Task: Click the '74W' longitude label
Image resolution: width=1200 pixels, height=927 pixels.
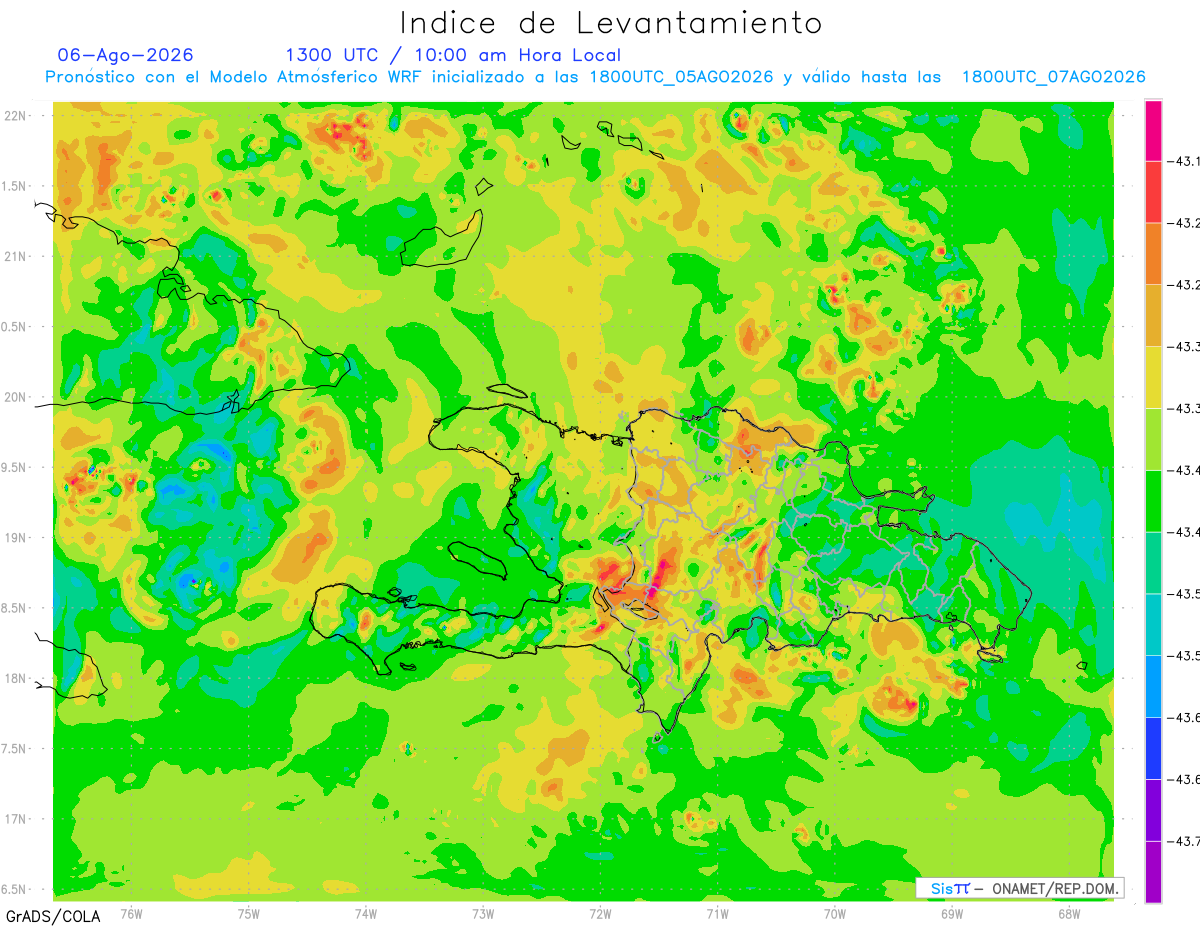Action: [365, 913]
